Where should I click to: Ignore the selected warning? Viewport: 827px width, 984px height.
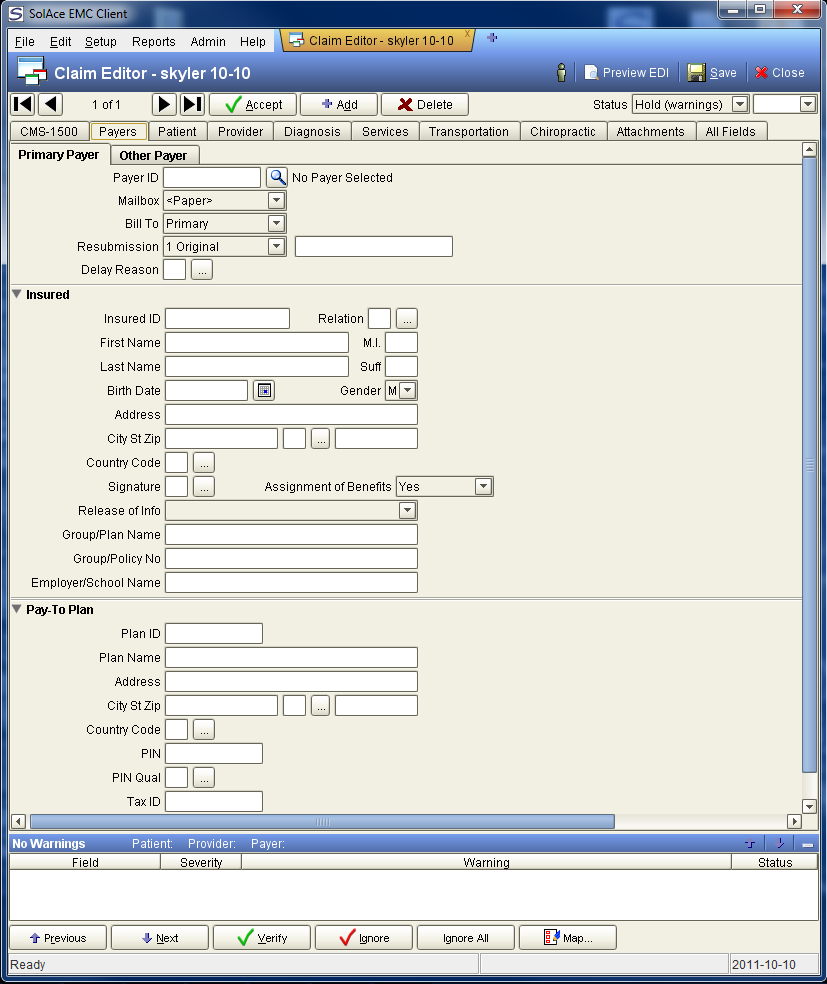point(364,938)
